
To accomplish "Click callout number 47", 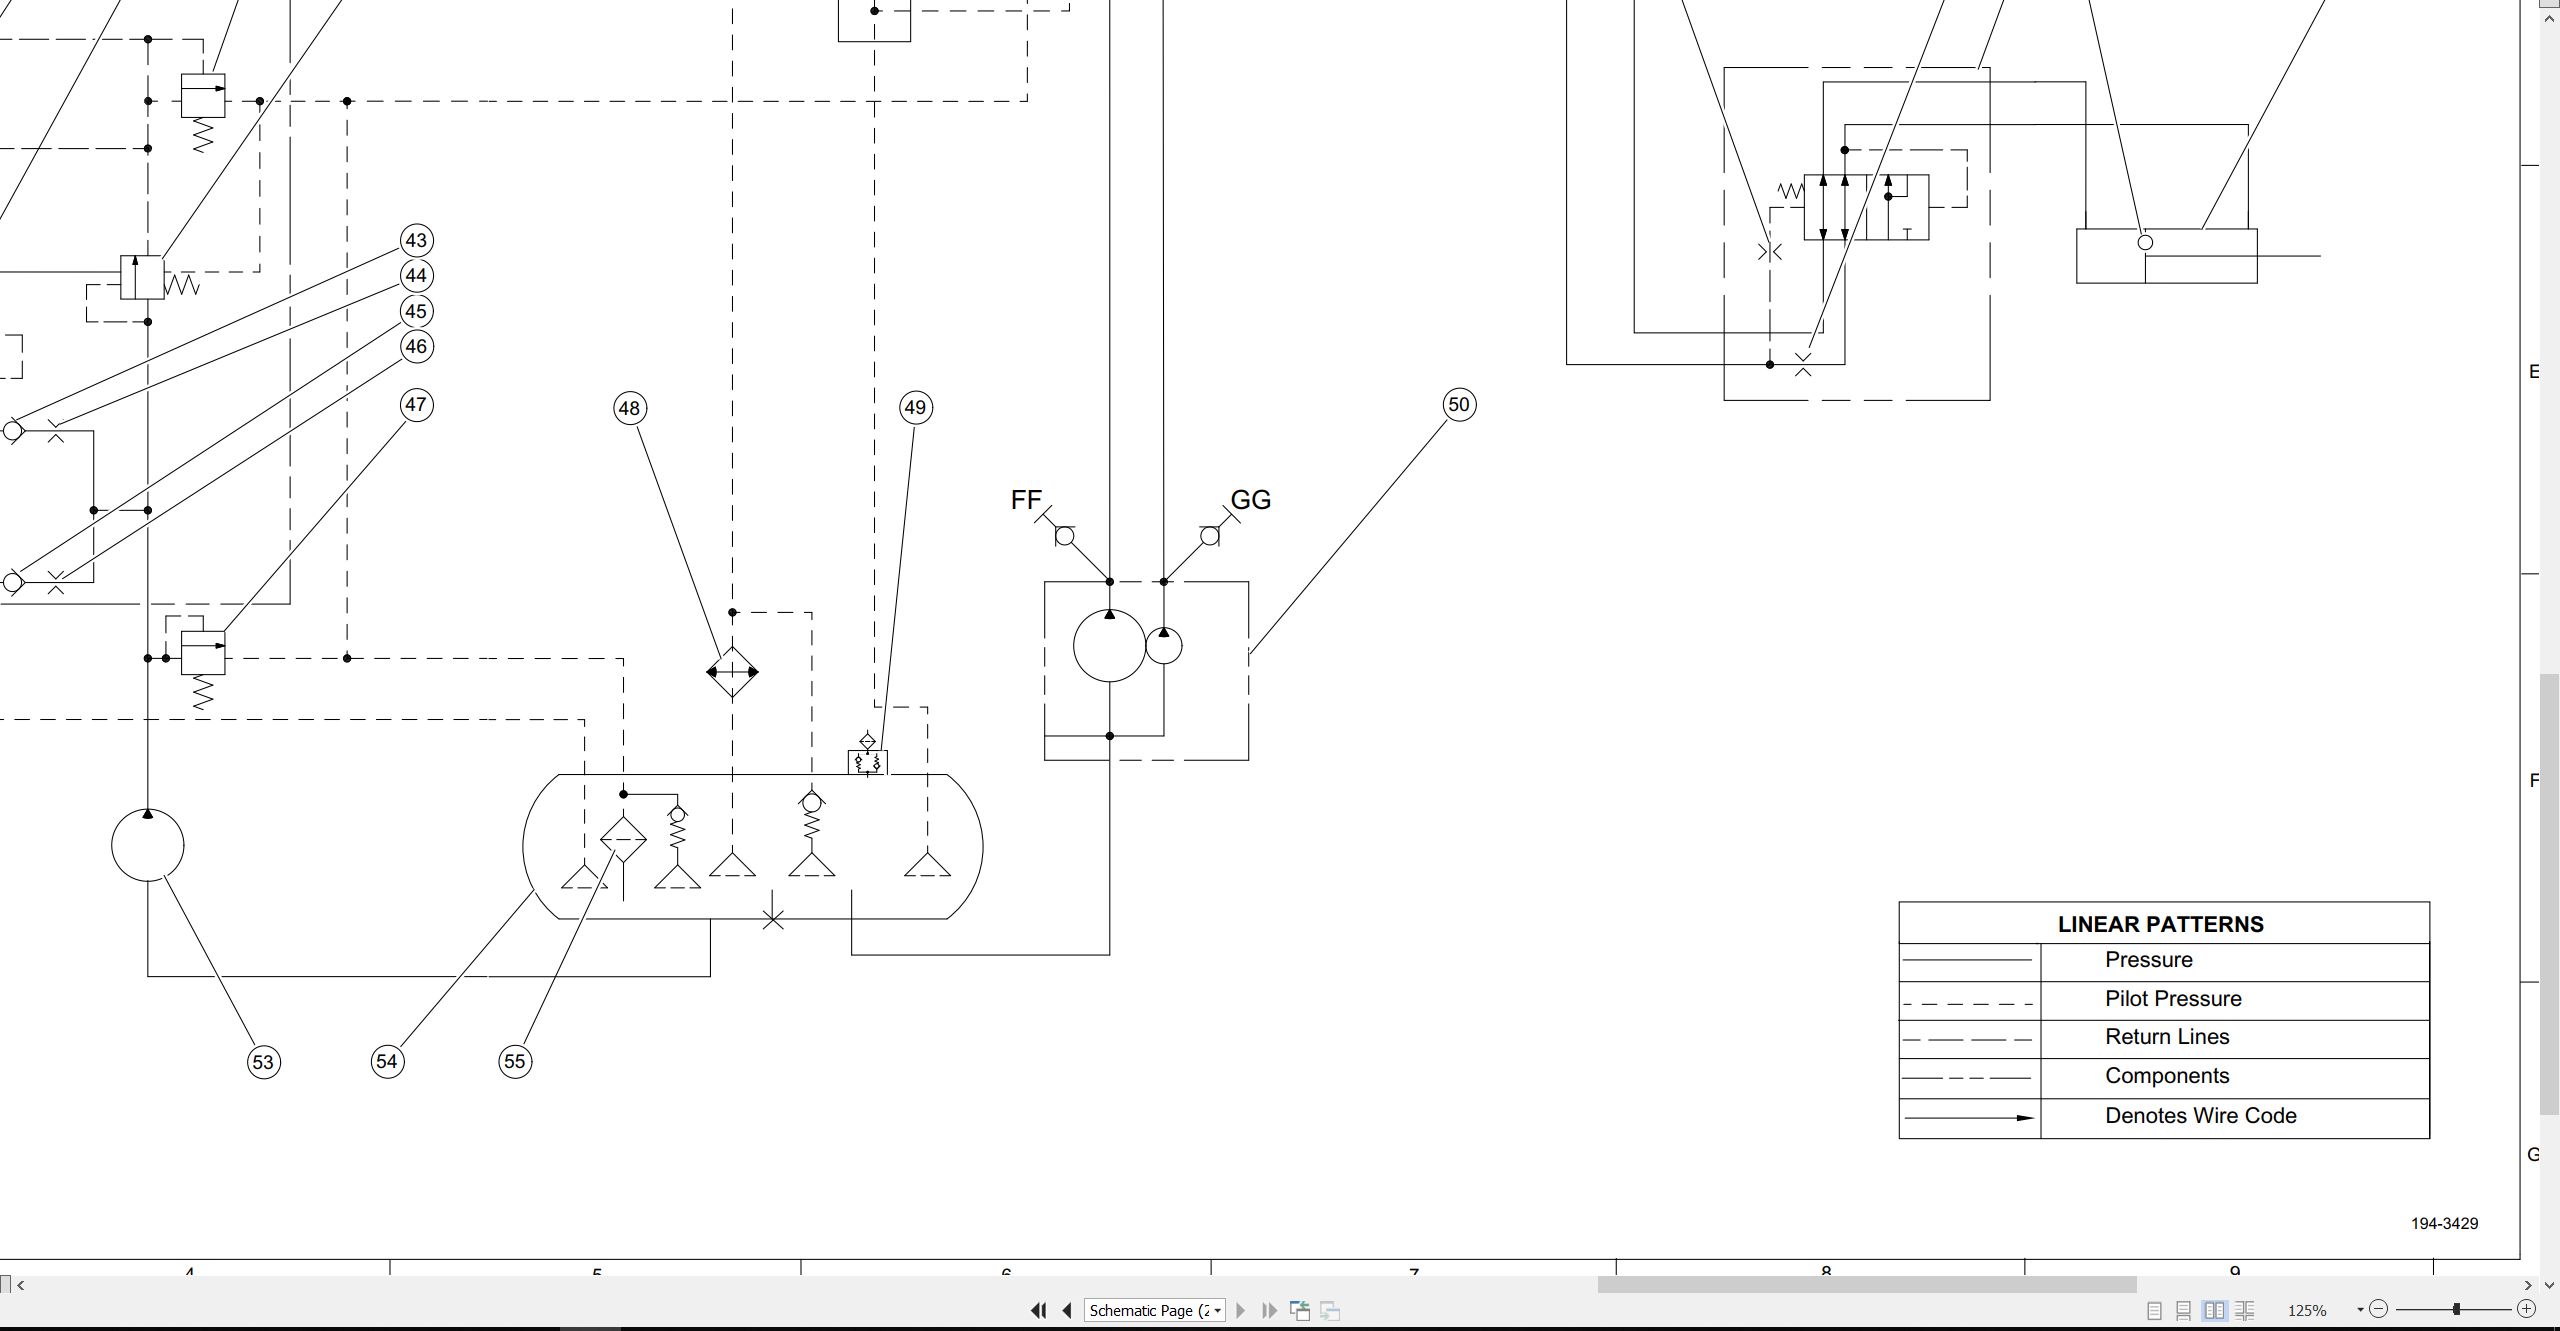I will pos(416,405).
